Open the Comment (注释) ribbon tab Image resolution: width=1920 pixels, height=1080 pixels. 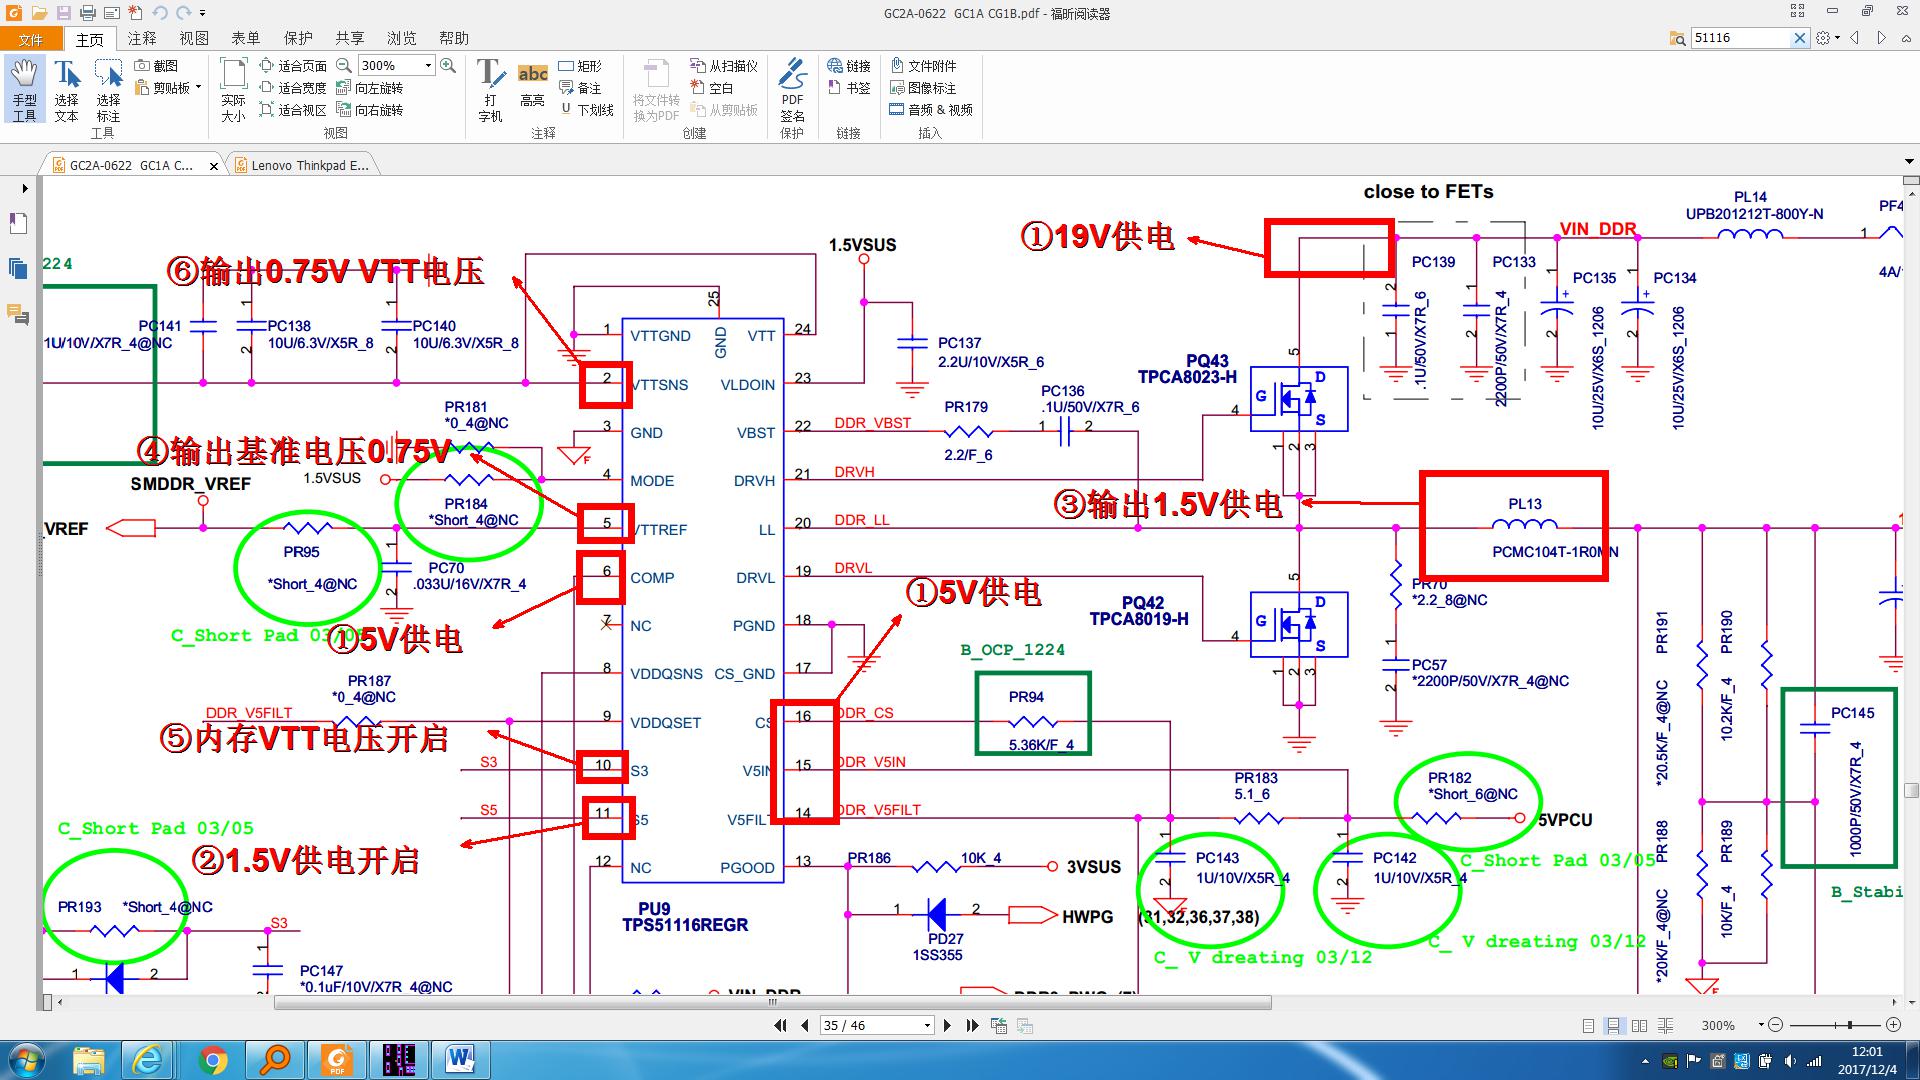tap(142, 38)
